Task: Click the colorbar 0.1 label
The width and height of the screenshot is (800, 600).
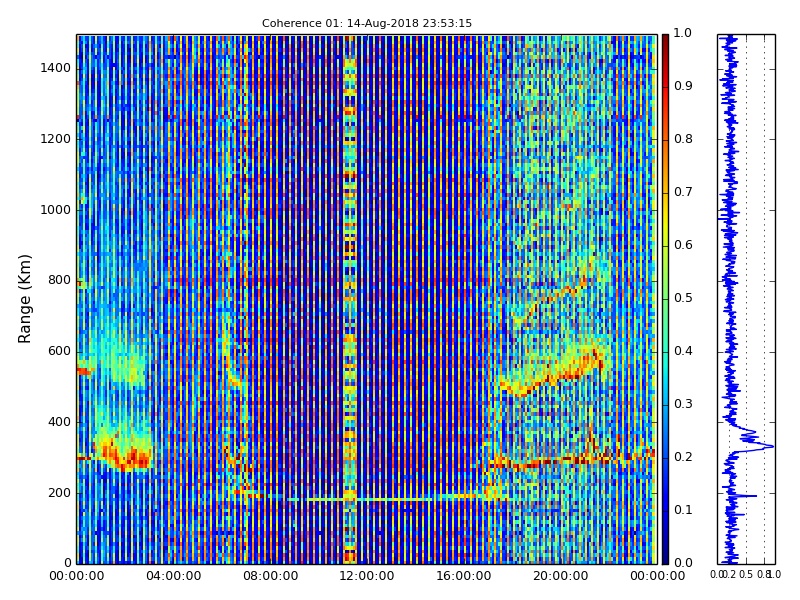Action: (683, 510)
